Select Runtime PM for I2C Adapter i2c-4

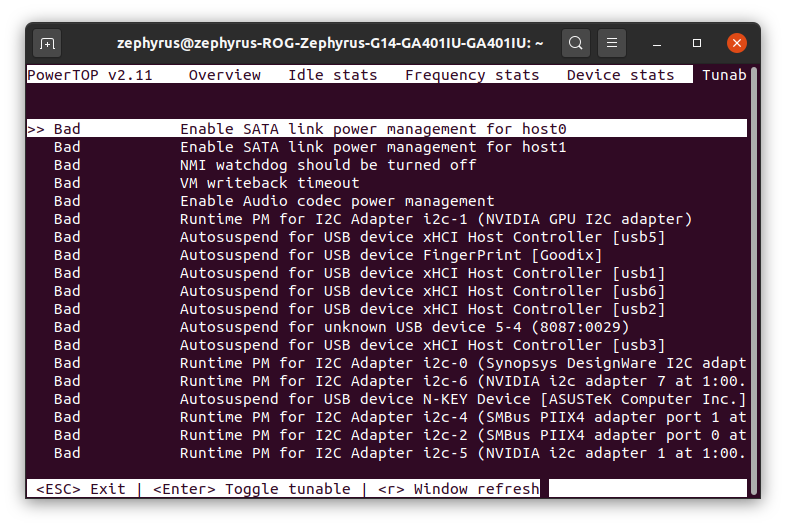pos(386,418)
